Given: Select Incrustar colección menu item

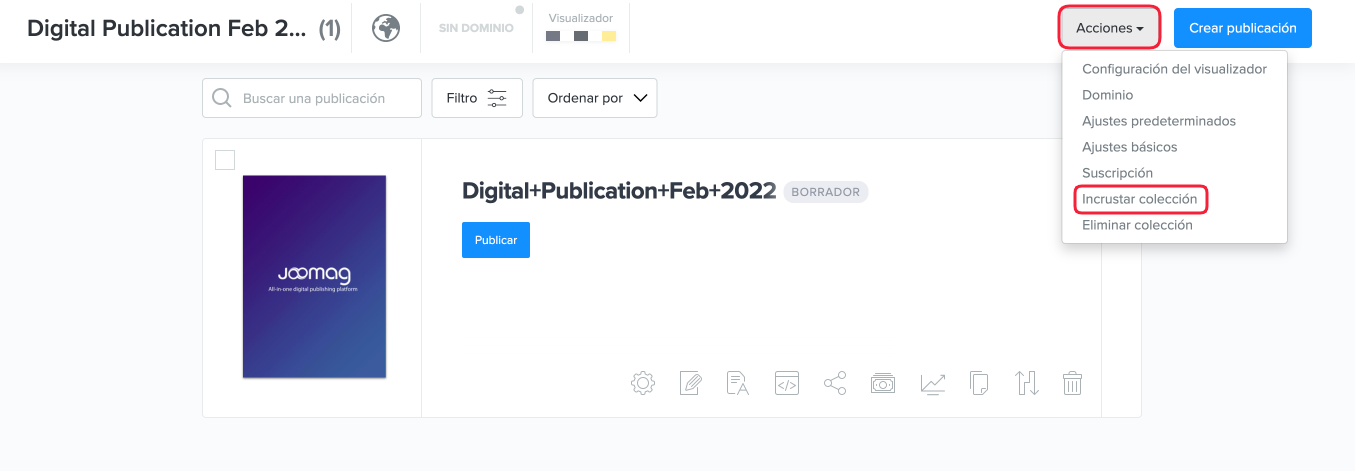Looking at the screenshot, I should point(1139,199).
